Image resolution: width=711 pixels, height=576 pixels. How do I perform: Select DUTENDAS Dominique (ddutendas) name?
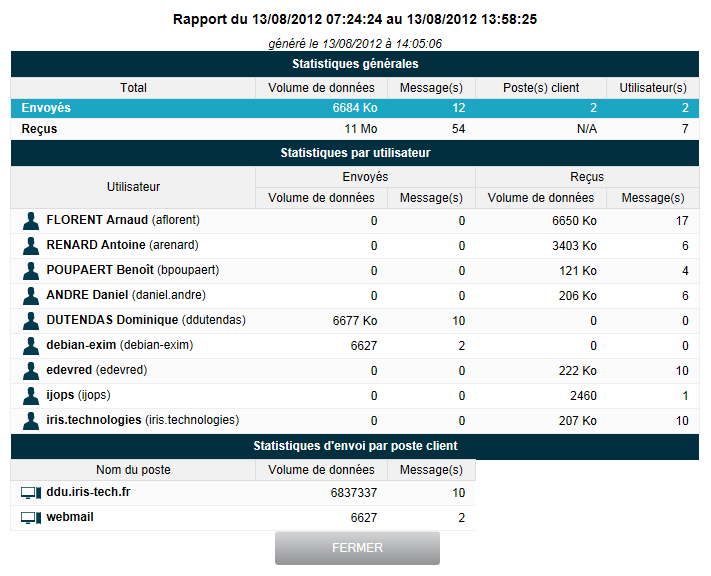(x=146, y=320)
